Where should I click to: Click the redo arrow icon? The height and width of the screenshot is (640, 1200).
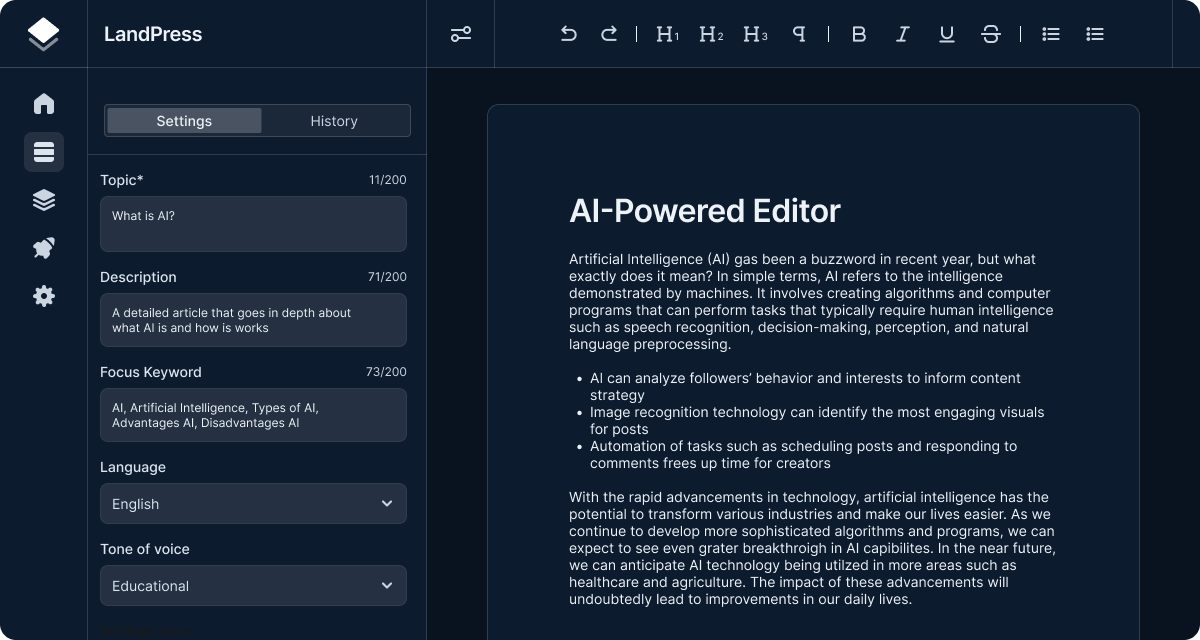[x=608, y=34]
